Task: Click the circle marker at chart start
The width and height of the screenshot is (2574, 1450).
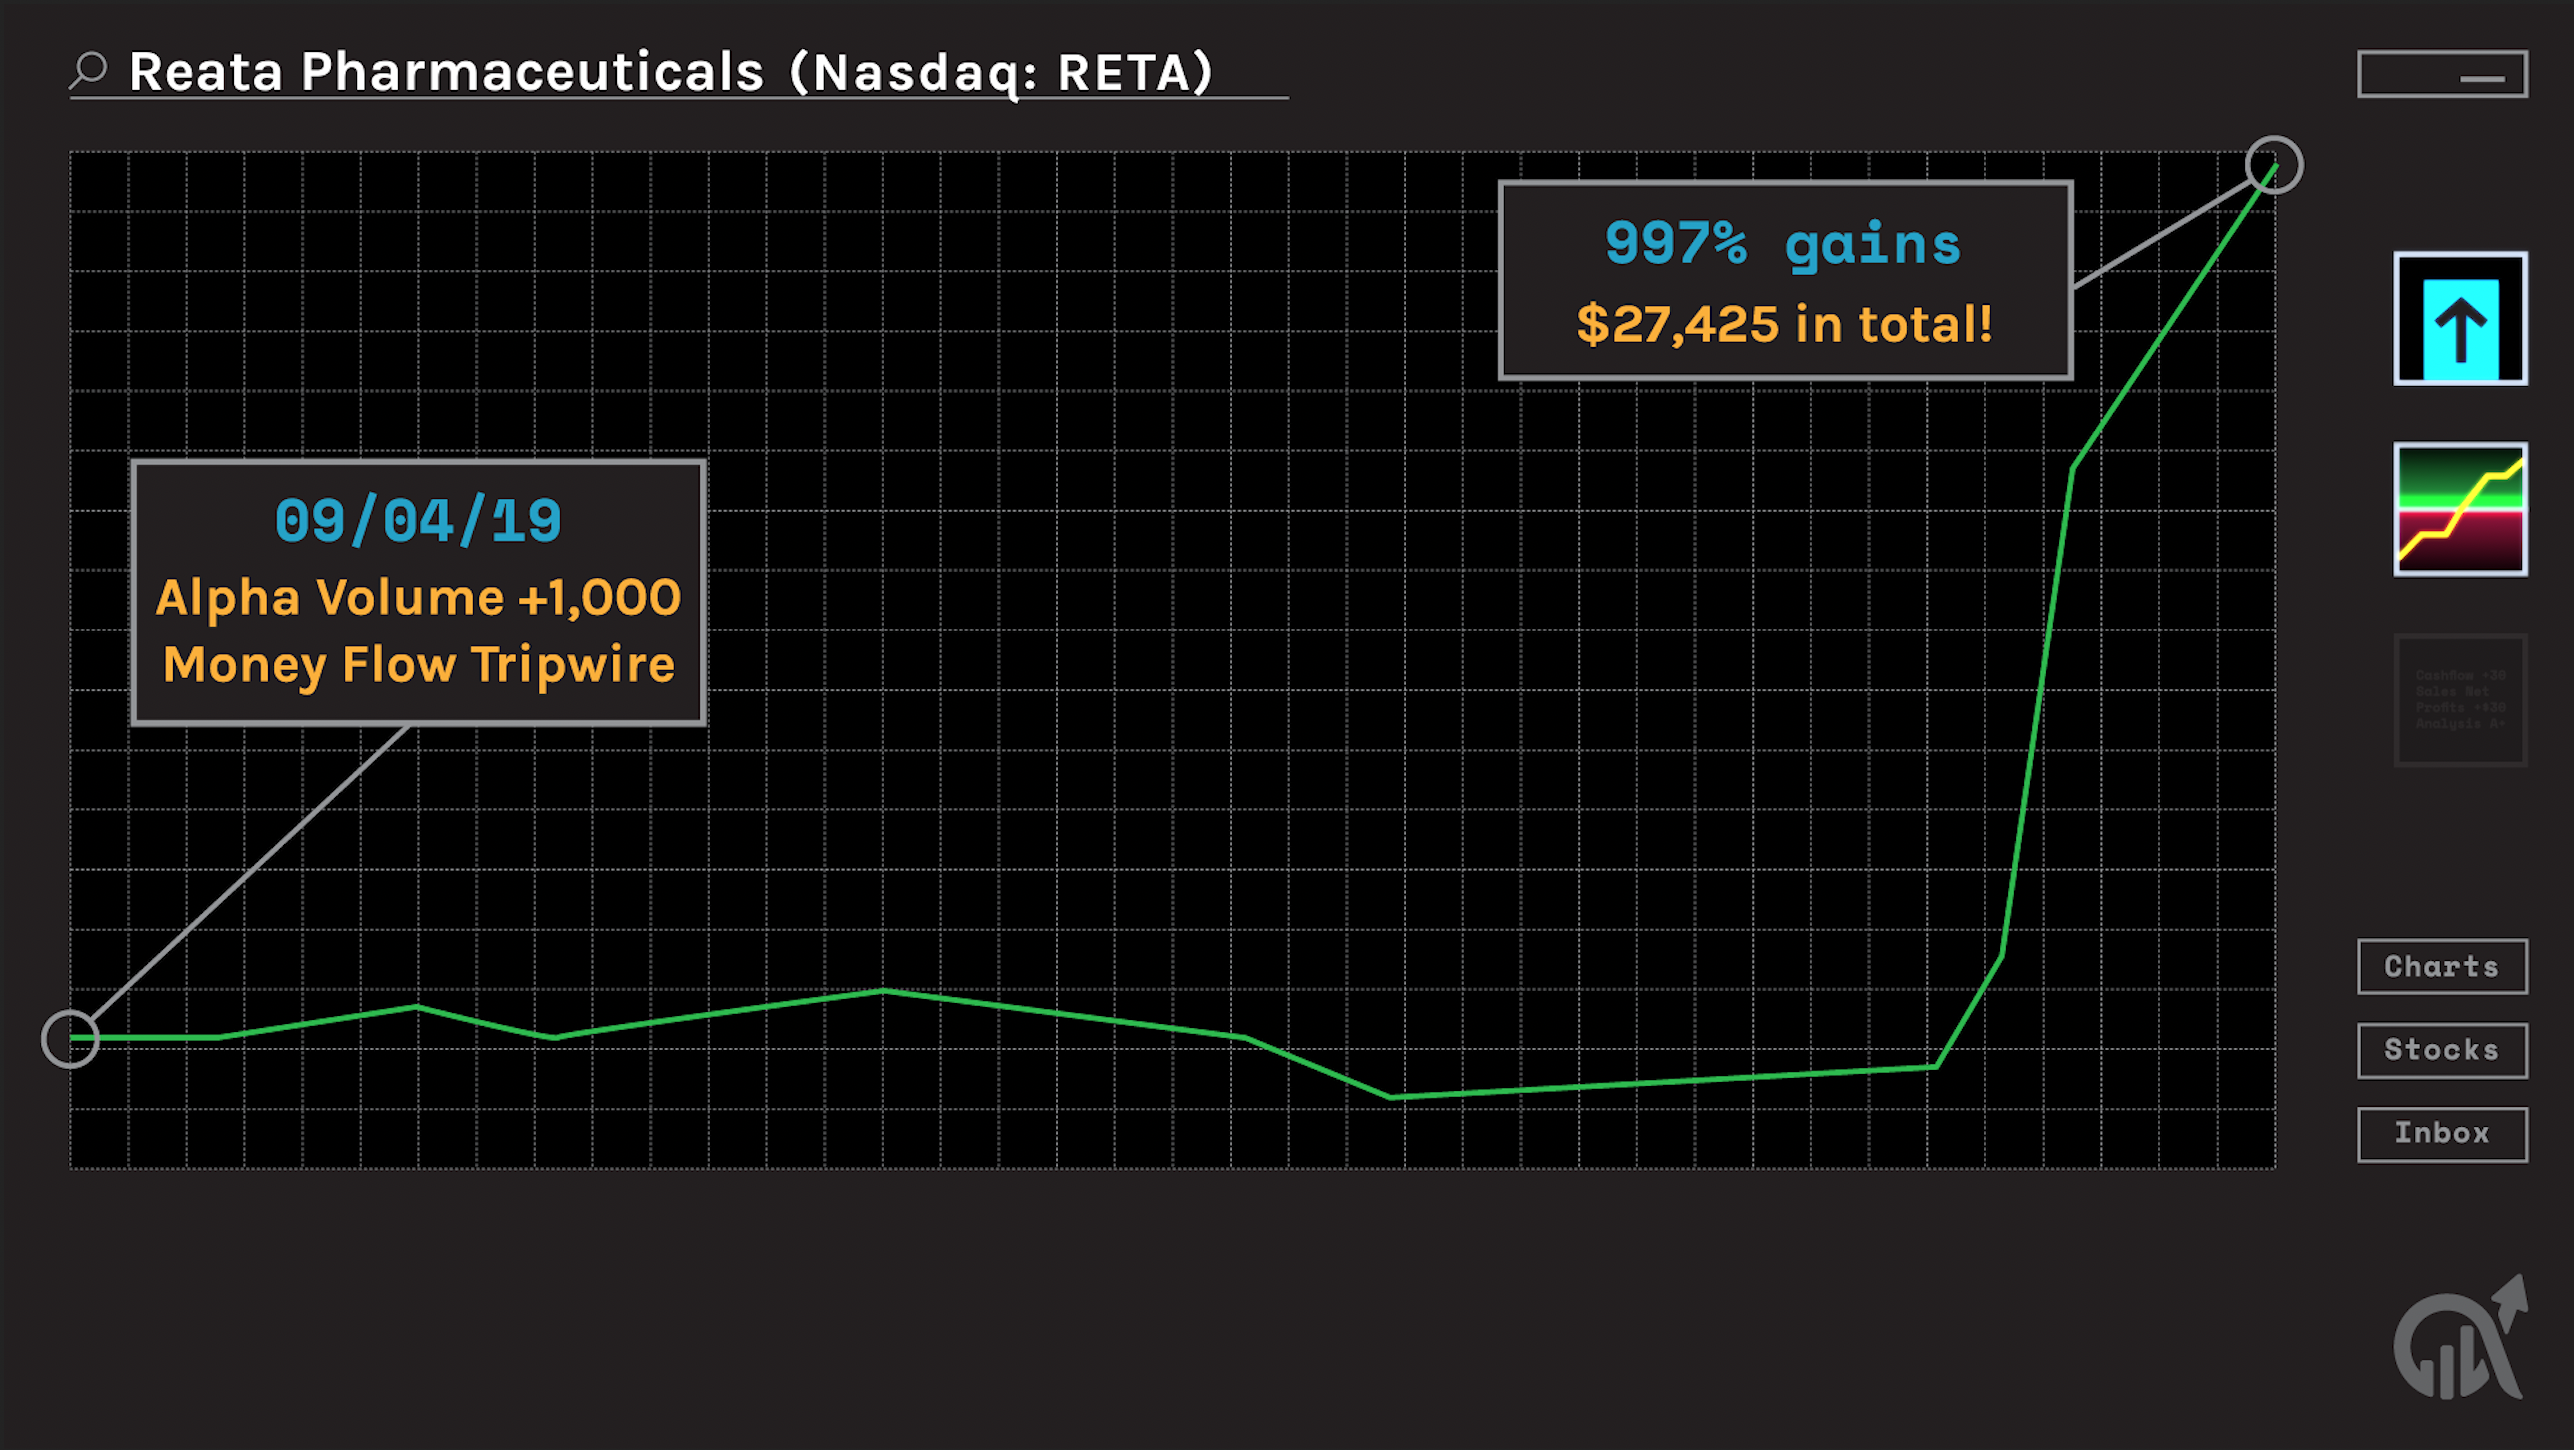Action: click(70, 1039)
